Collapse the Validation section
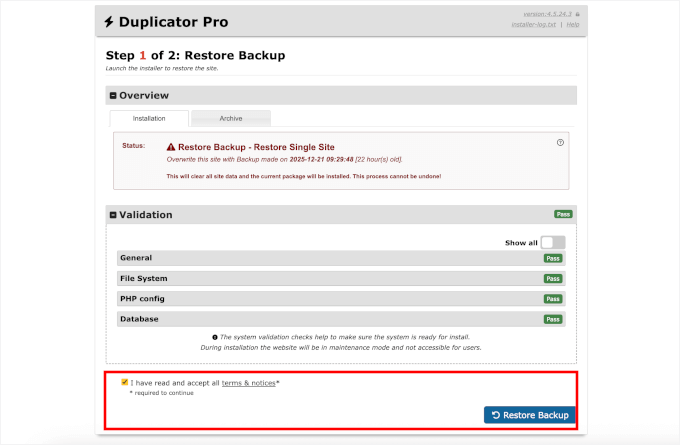The image size is (680, 445). point(113,215)
